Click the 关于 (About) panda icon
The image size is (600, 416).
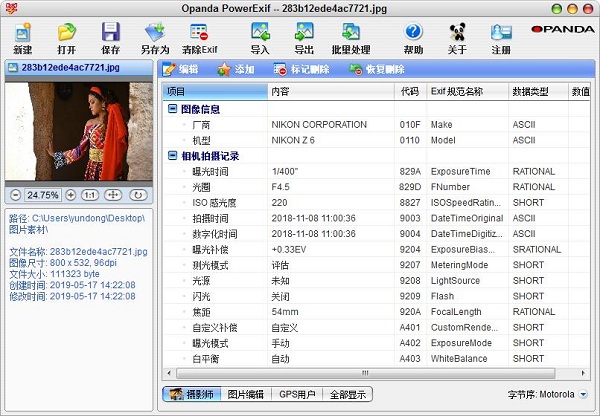[457, 37]
